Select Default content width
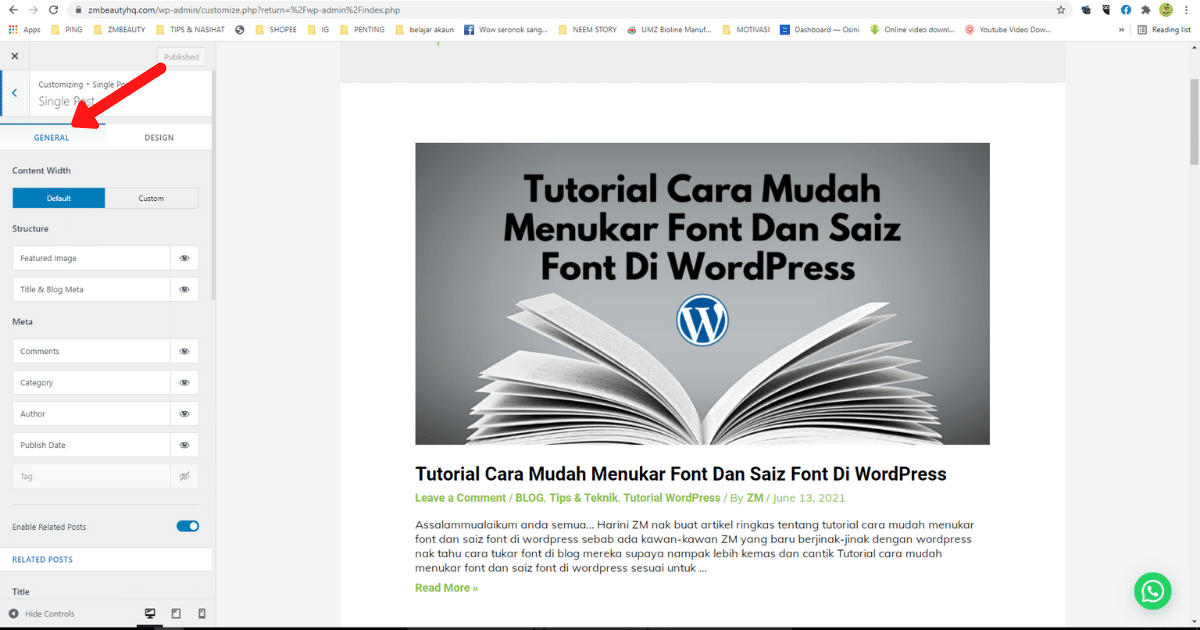This screenshot has width=1200, height=630. coord(59,198)
